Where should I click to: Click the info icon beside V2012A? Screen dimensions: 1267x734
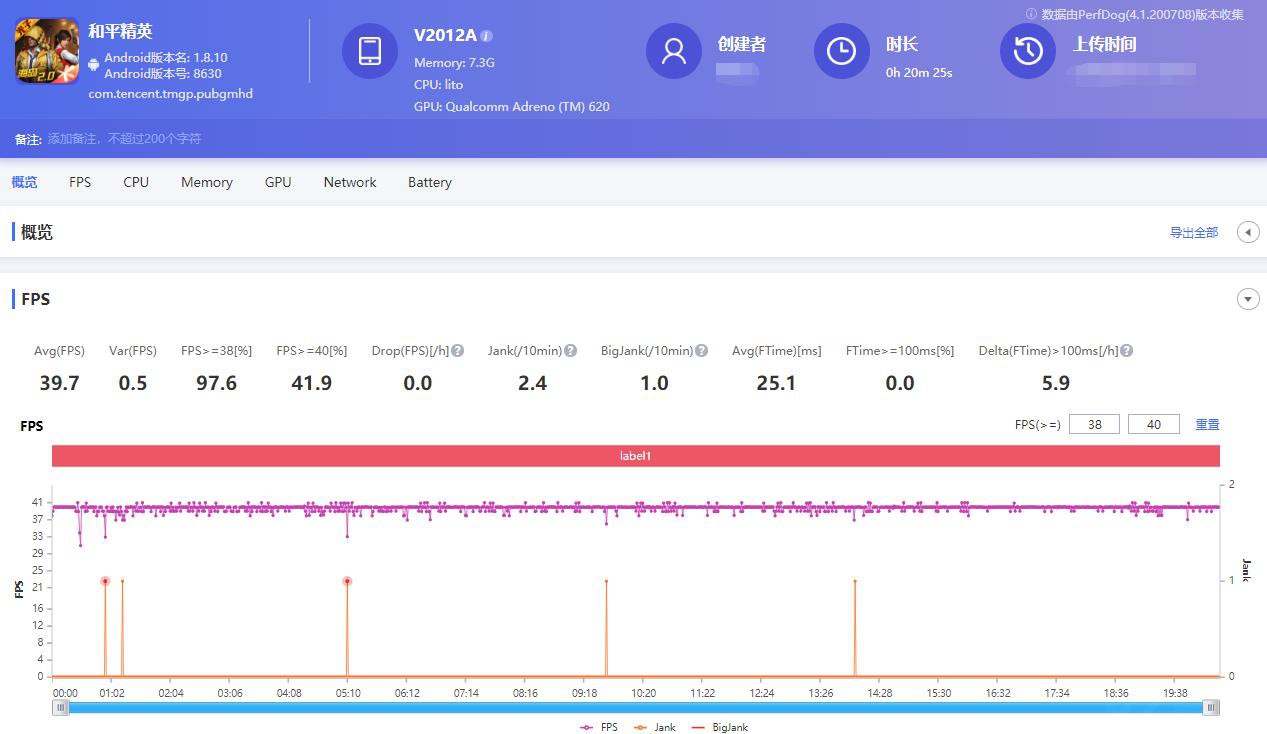tap(486, 36)
